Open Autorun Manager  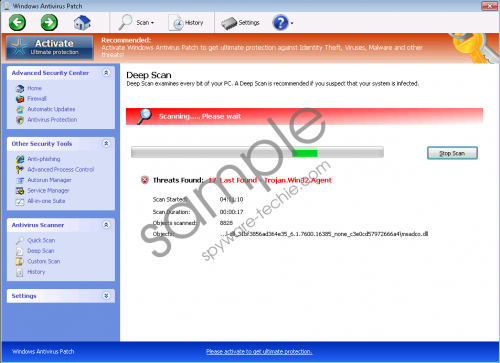pyautogui.click(x=49, y=180)
